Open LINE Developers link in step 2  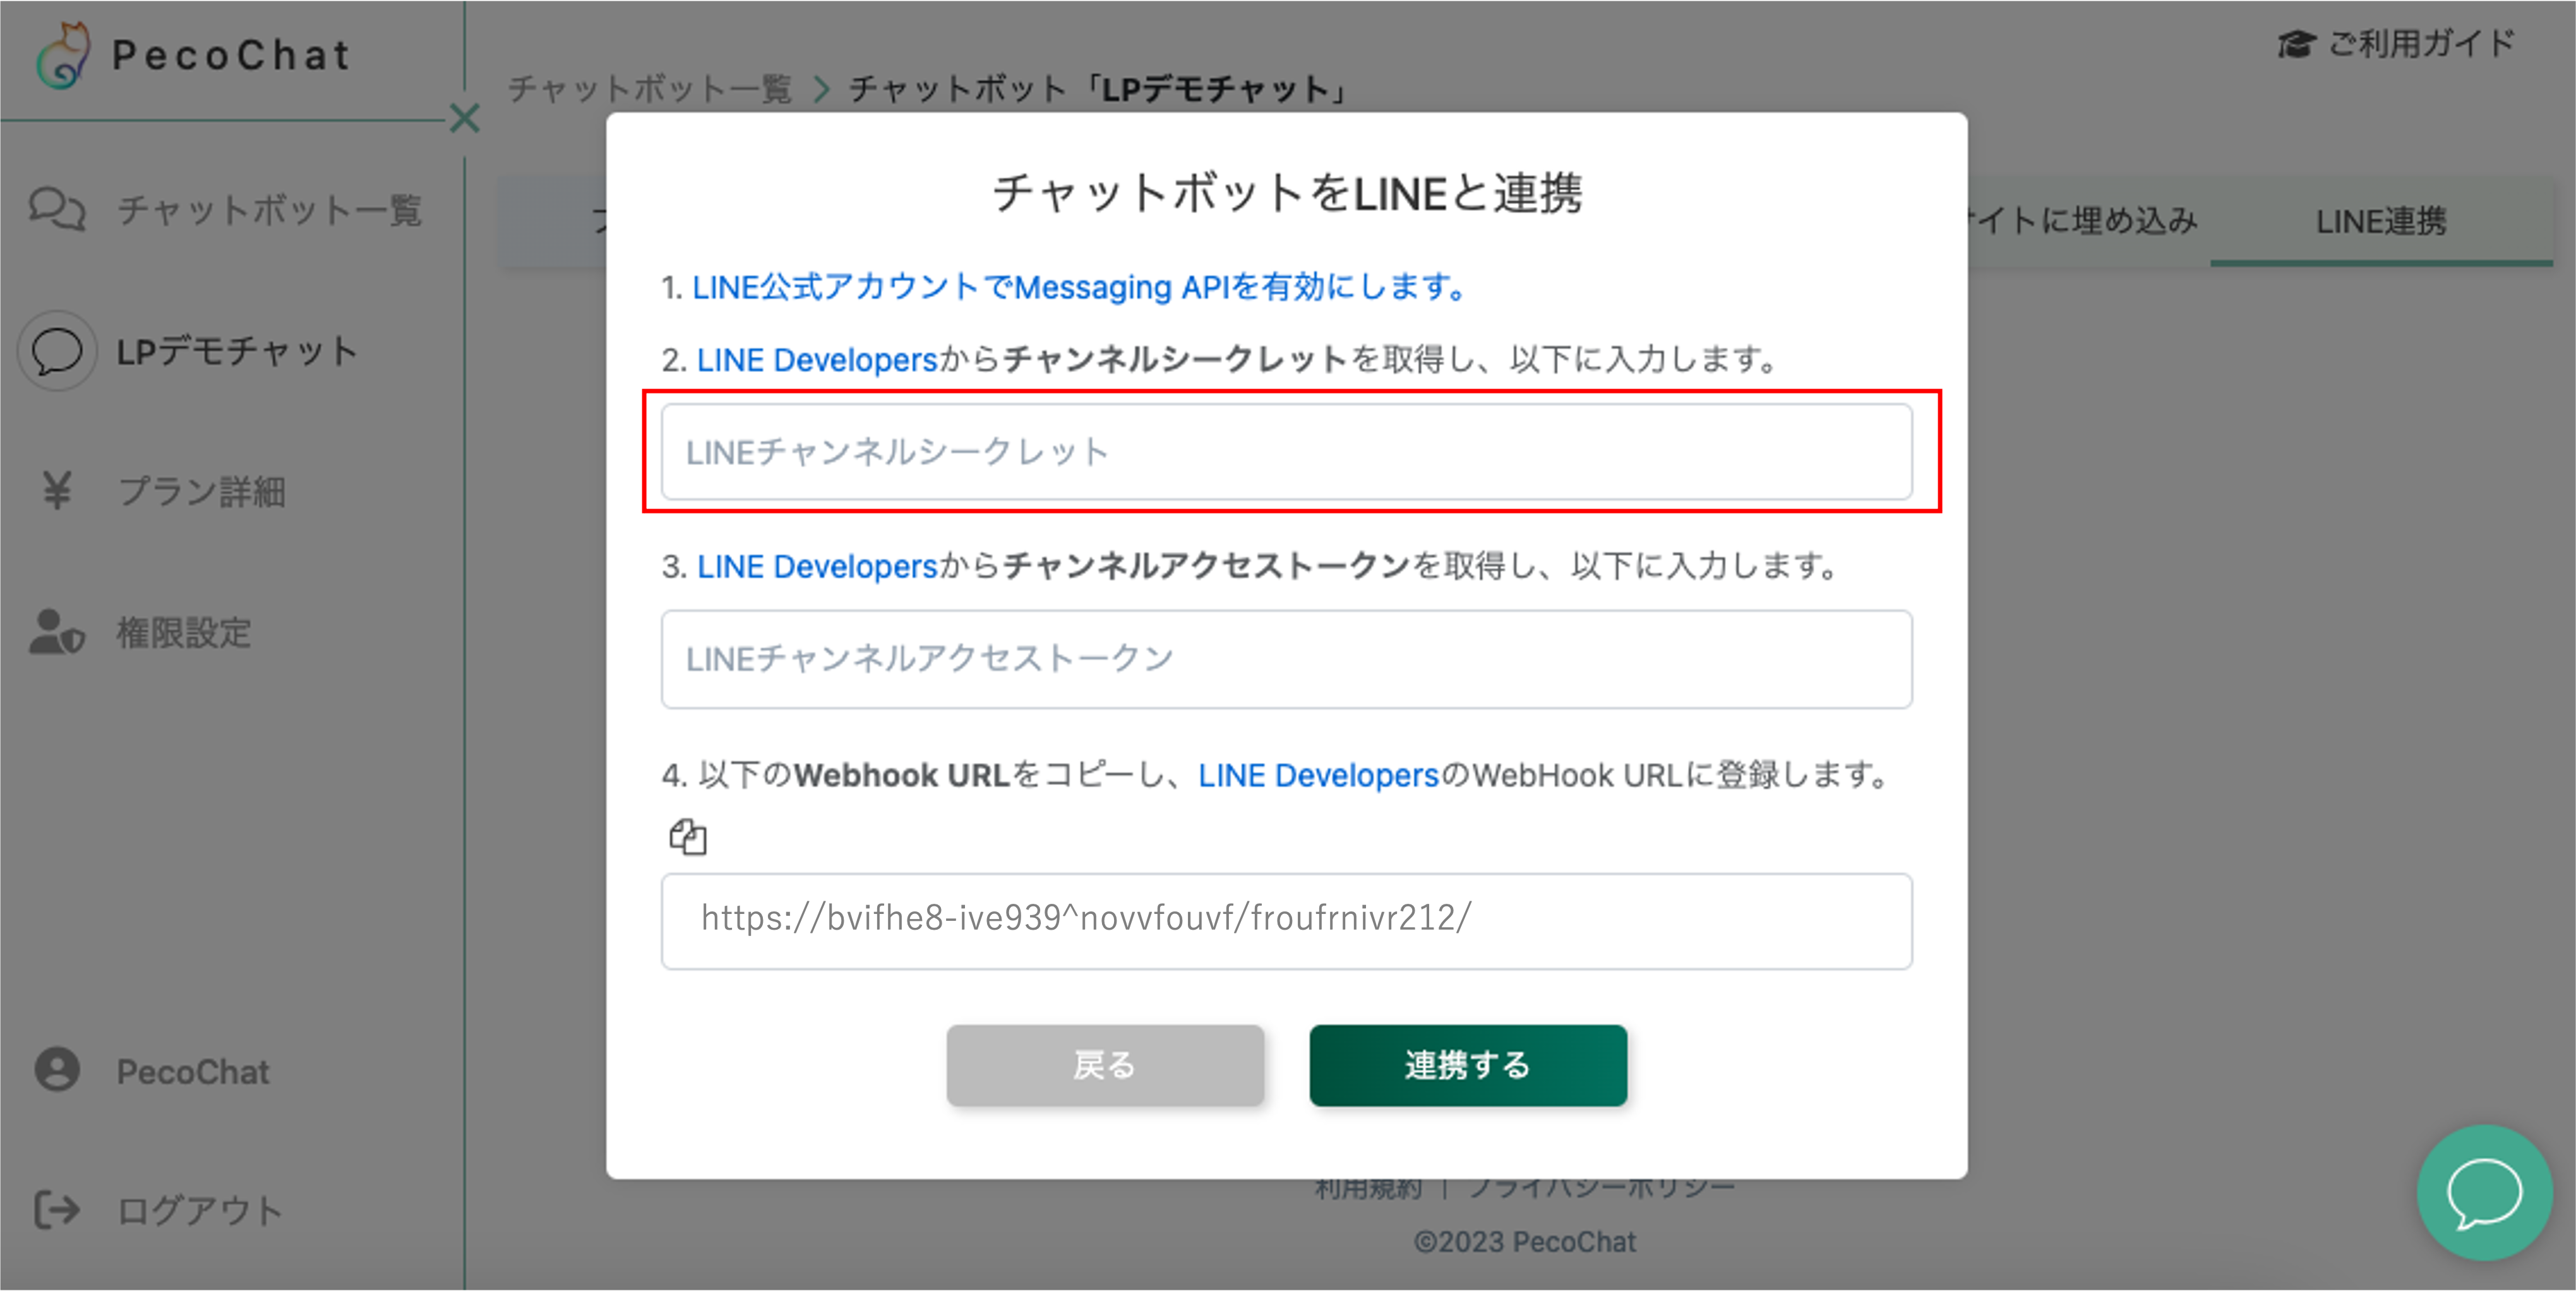(x=817, y=359)
